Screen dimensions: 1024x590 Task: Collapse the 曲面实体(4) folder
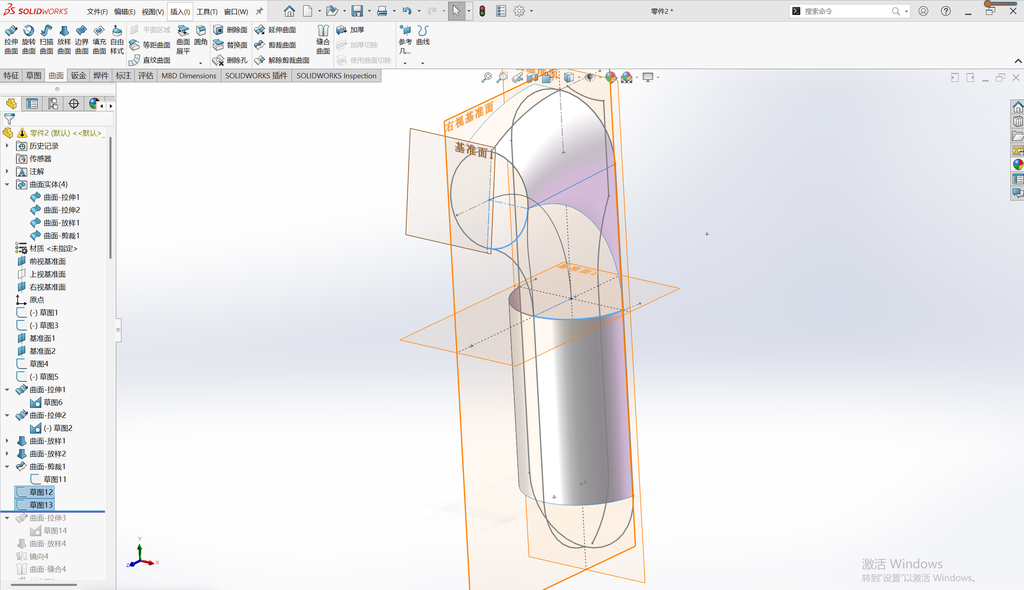[7, 184]
